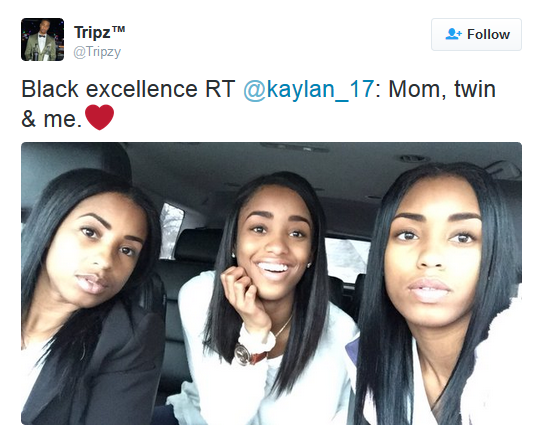This screenshot has width=548, height=430.
Task: Open the Tripz™ display name link
Action: pyautogui.click(x=100, y=33)
